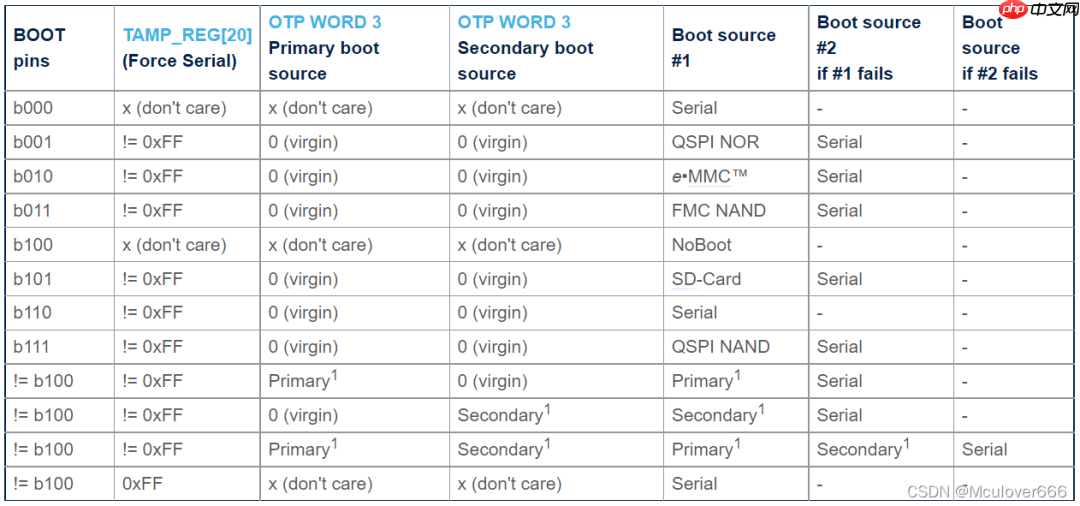
Task: Open OTP WORD 3 link above Primary boot source
Action: coord(324,22)
